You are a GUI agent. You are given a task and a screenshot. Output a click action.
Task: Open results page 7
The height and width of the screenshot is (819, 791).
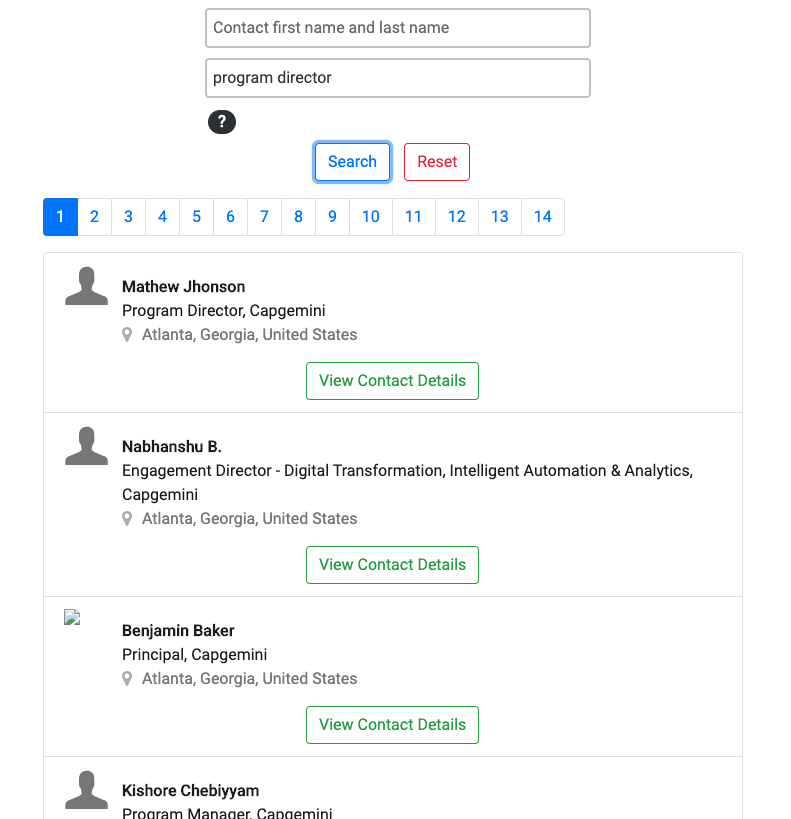click(264, 217)
